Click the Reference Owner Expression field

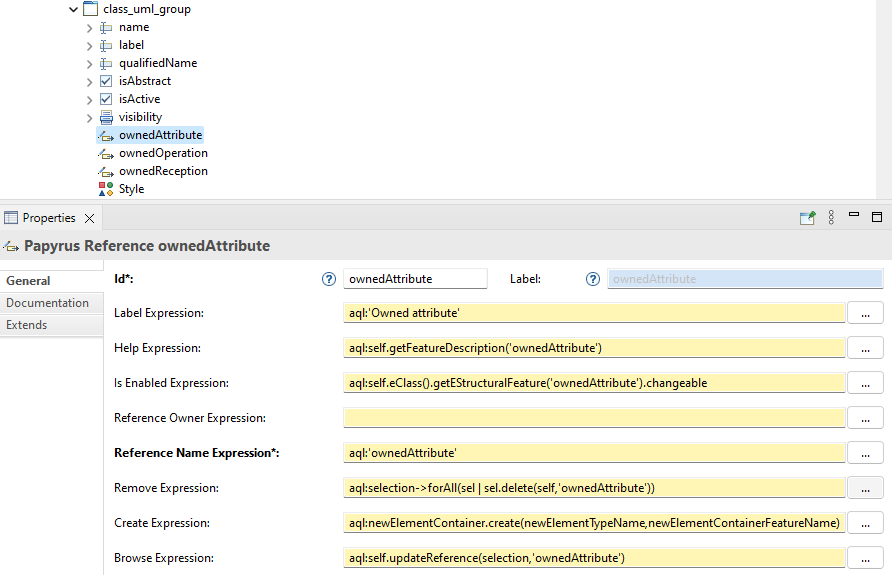click(x=594, y=418)
